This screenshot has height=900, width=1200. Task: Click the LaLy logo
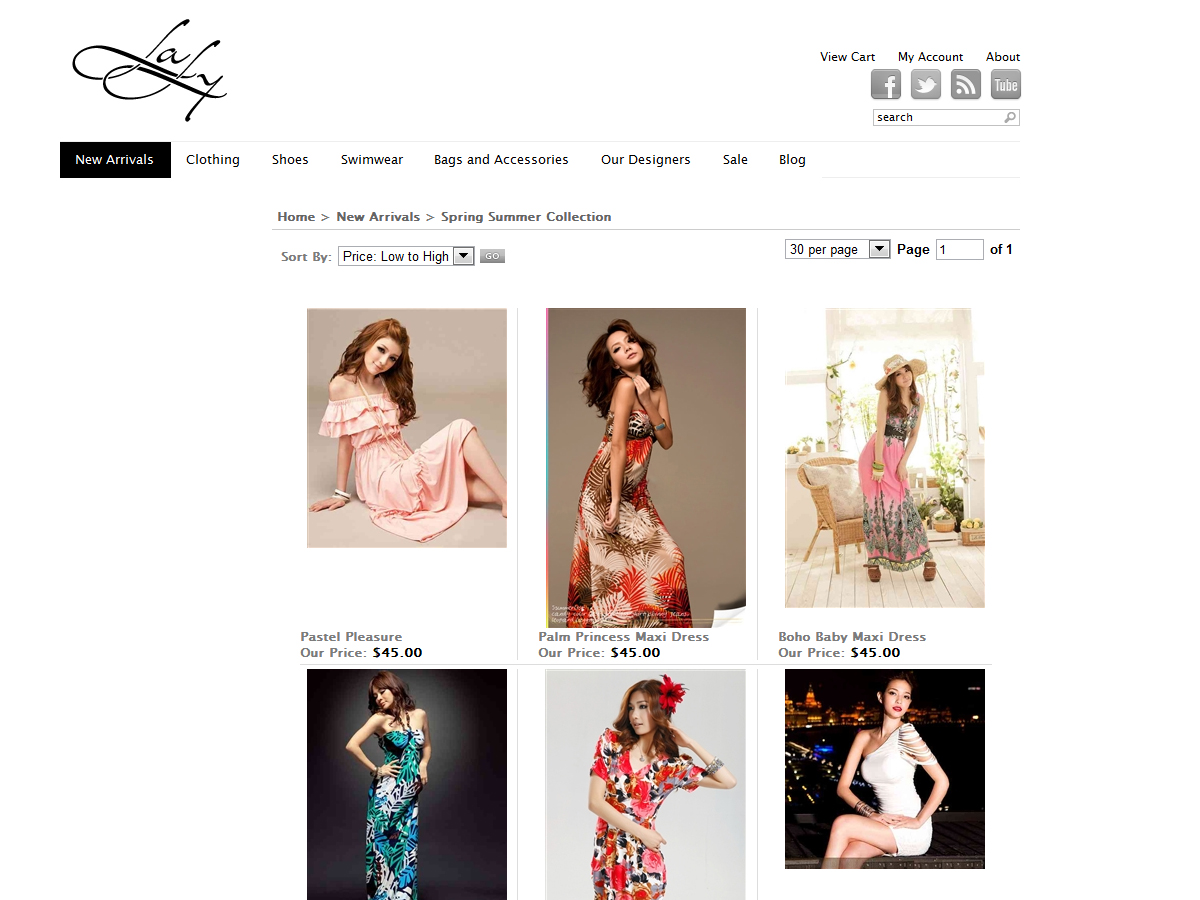[150, 70]
